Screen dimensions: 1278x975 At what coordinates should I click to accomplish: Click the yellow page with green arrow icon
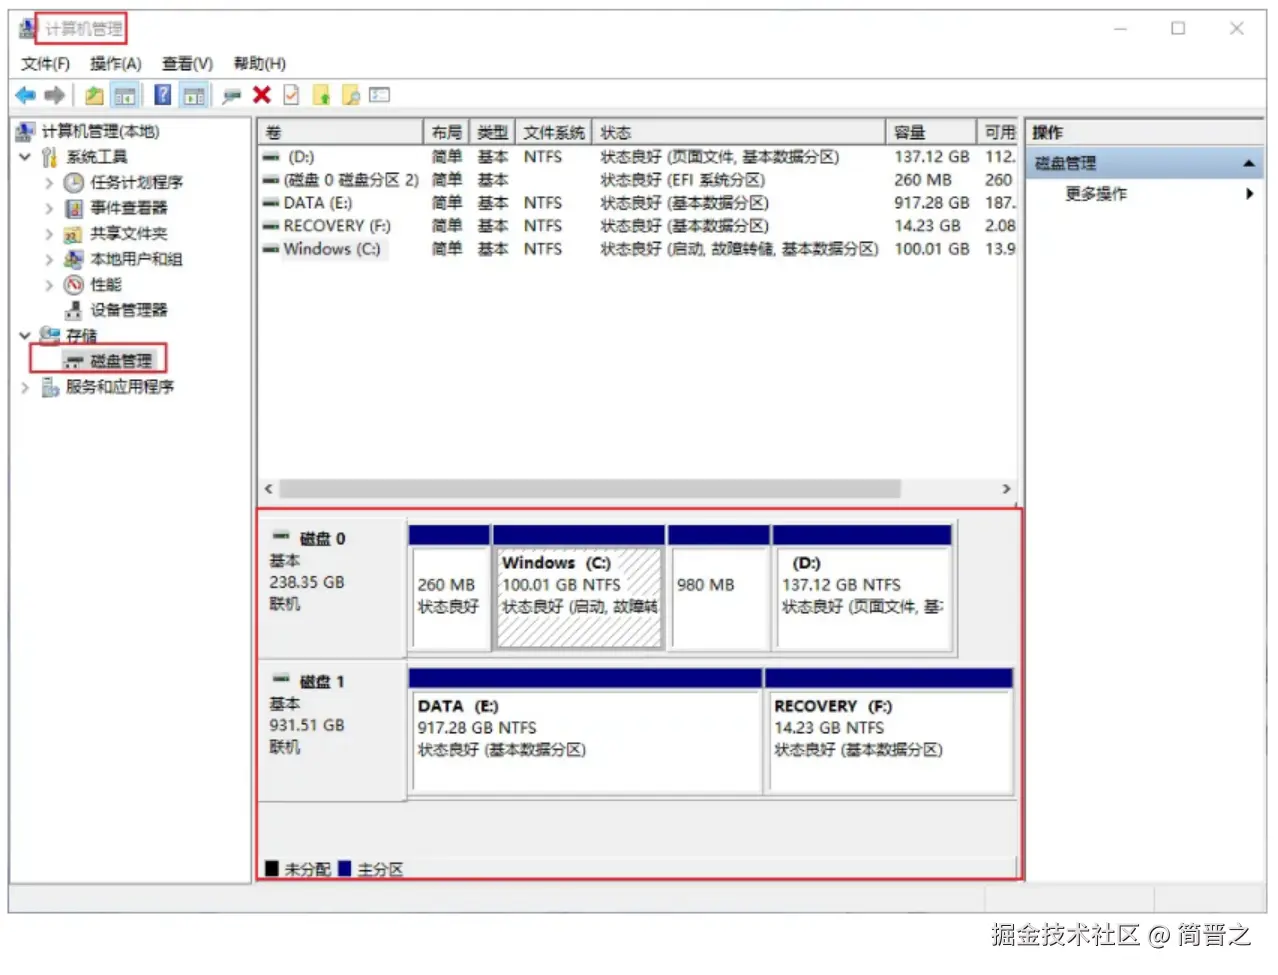tap(321, 95)
